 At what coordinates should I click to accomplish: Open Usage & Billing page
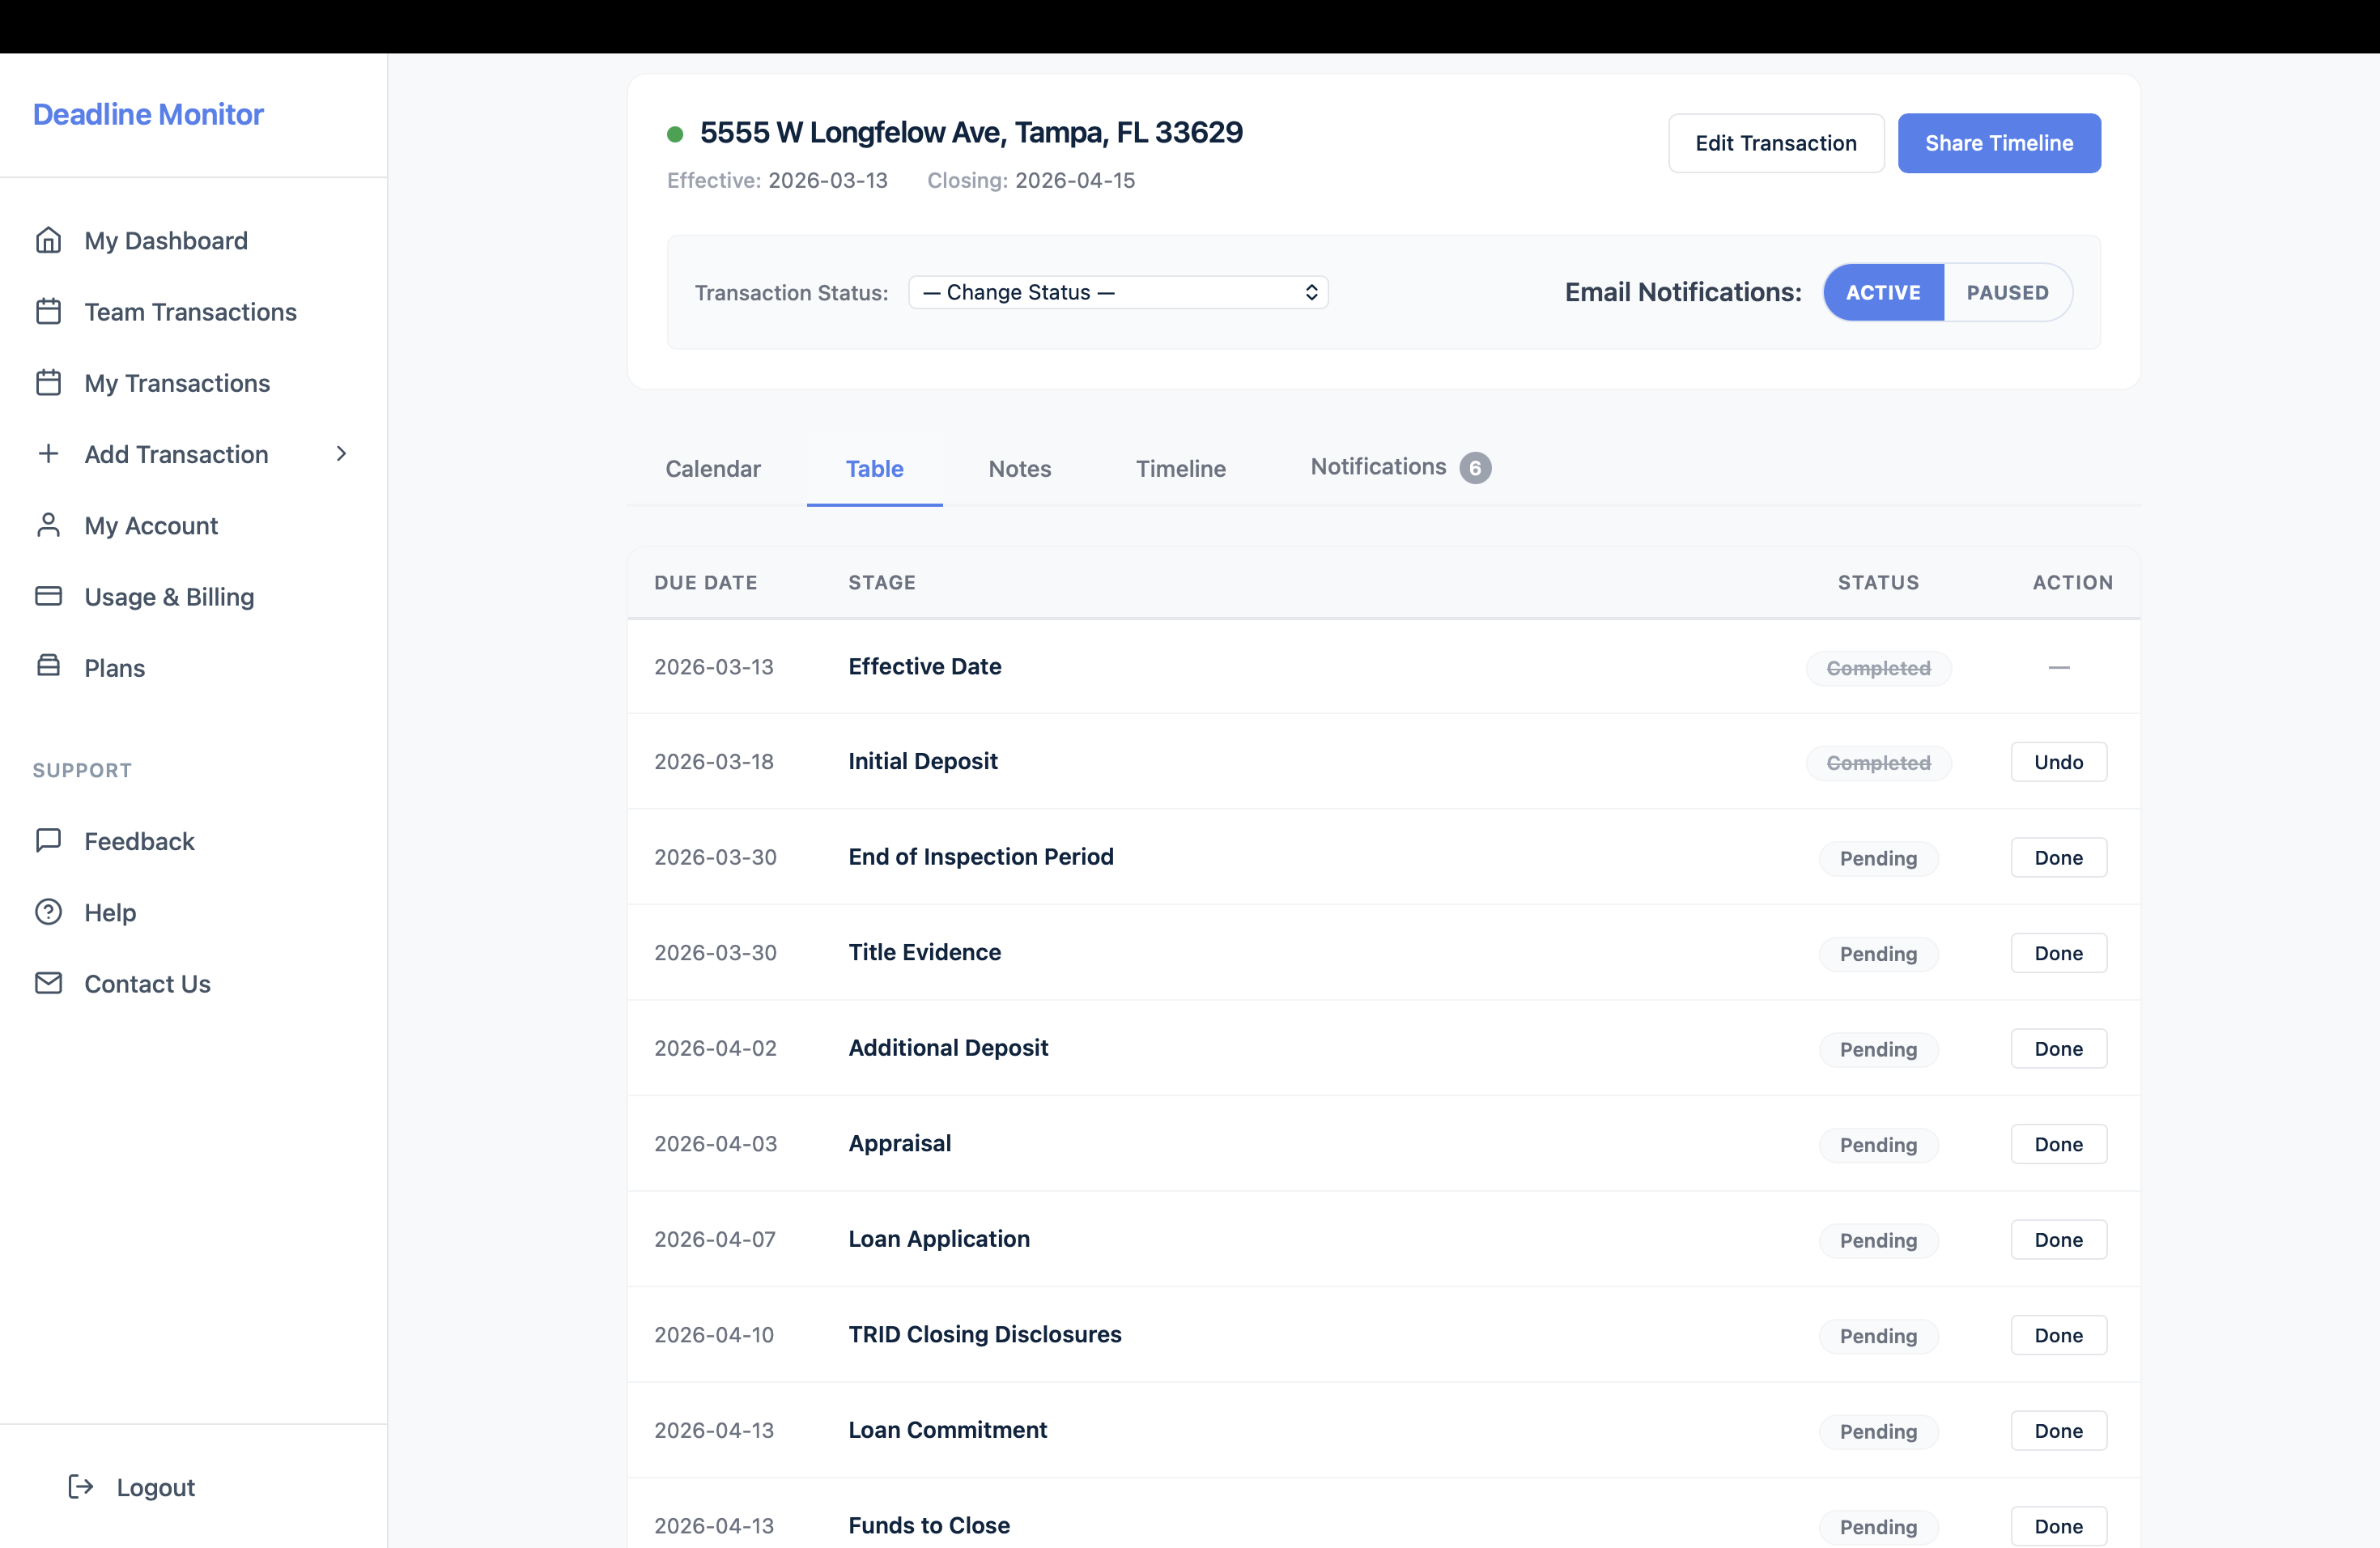[x=169, y=596]
